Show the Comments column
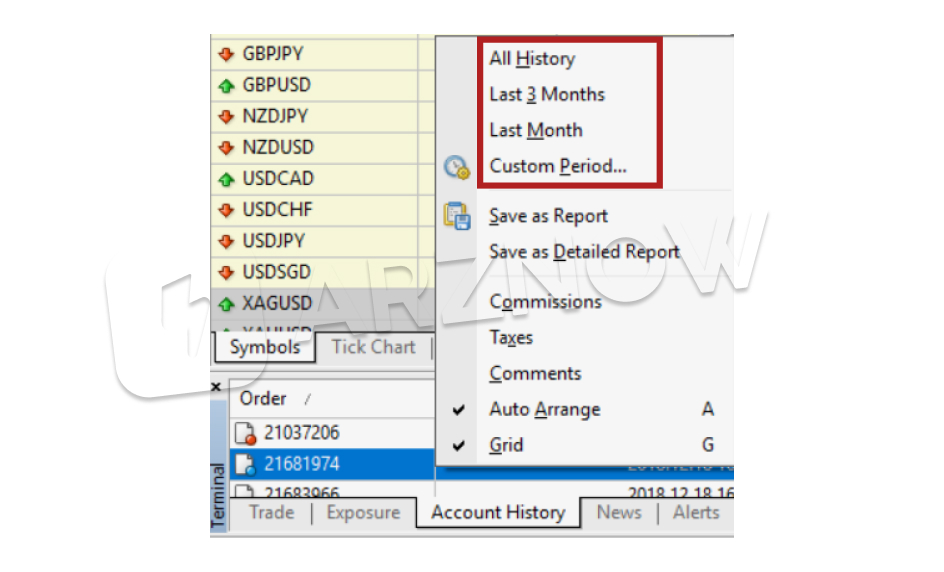Viewport: 944px width, 572px height. 535,374
